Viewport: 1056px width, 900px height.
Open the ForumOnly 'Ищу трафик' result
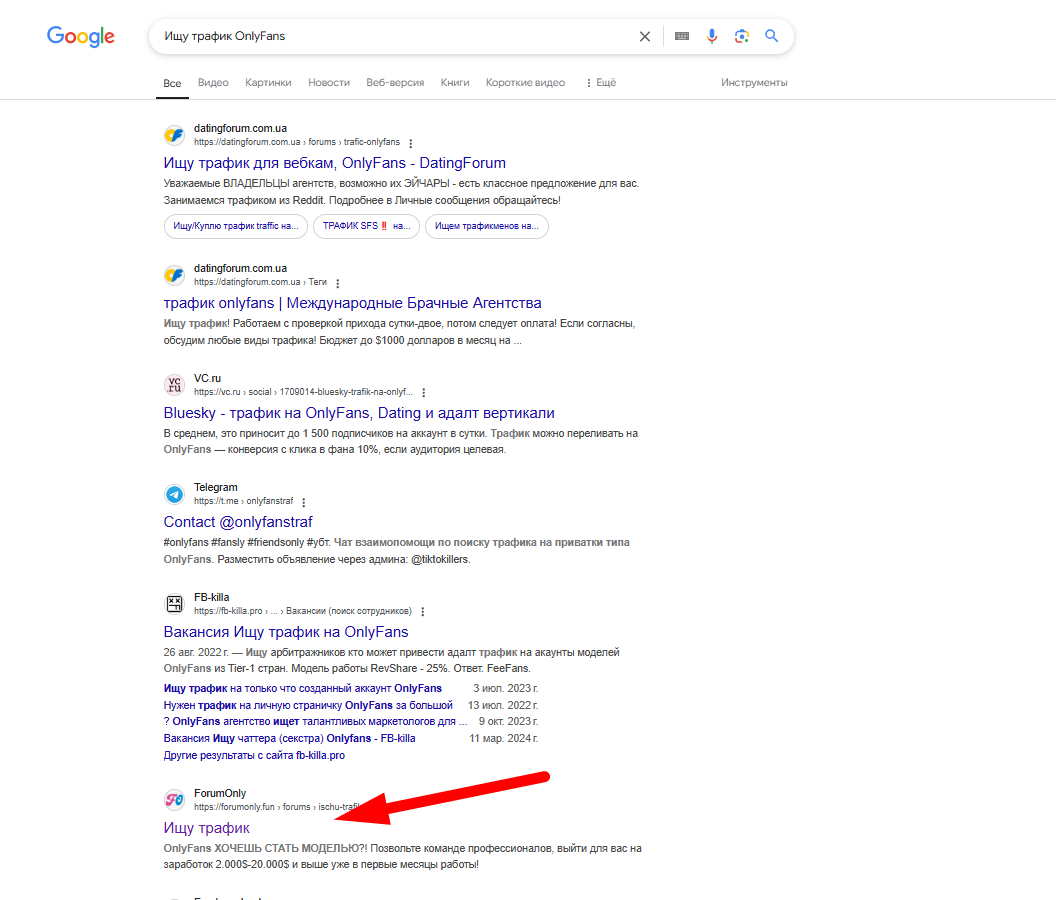tap(206, 828)
